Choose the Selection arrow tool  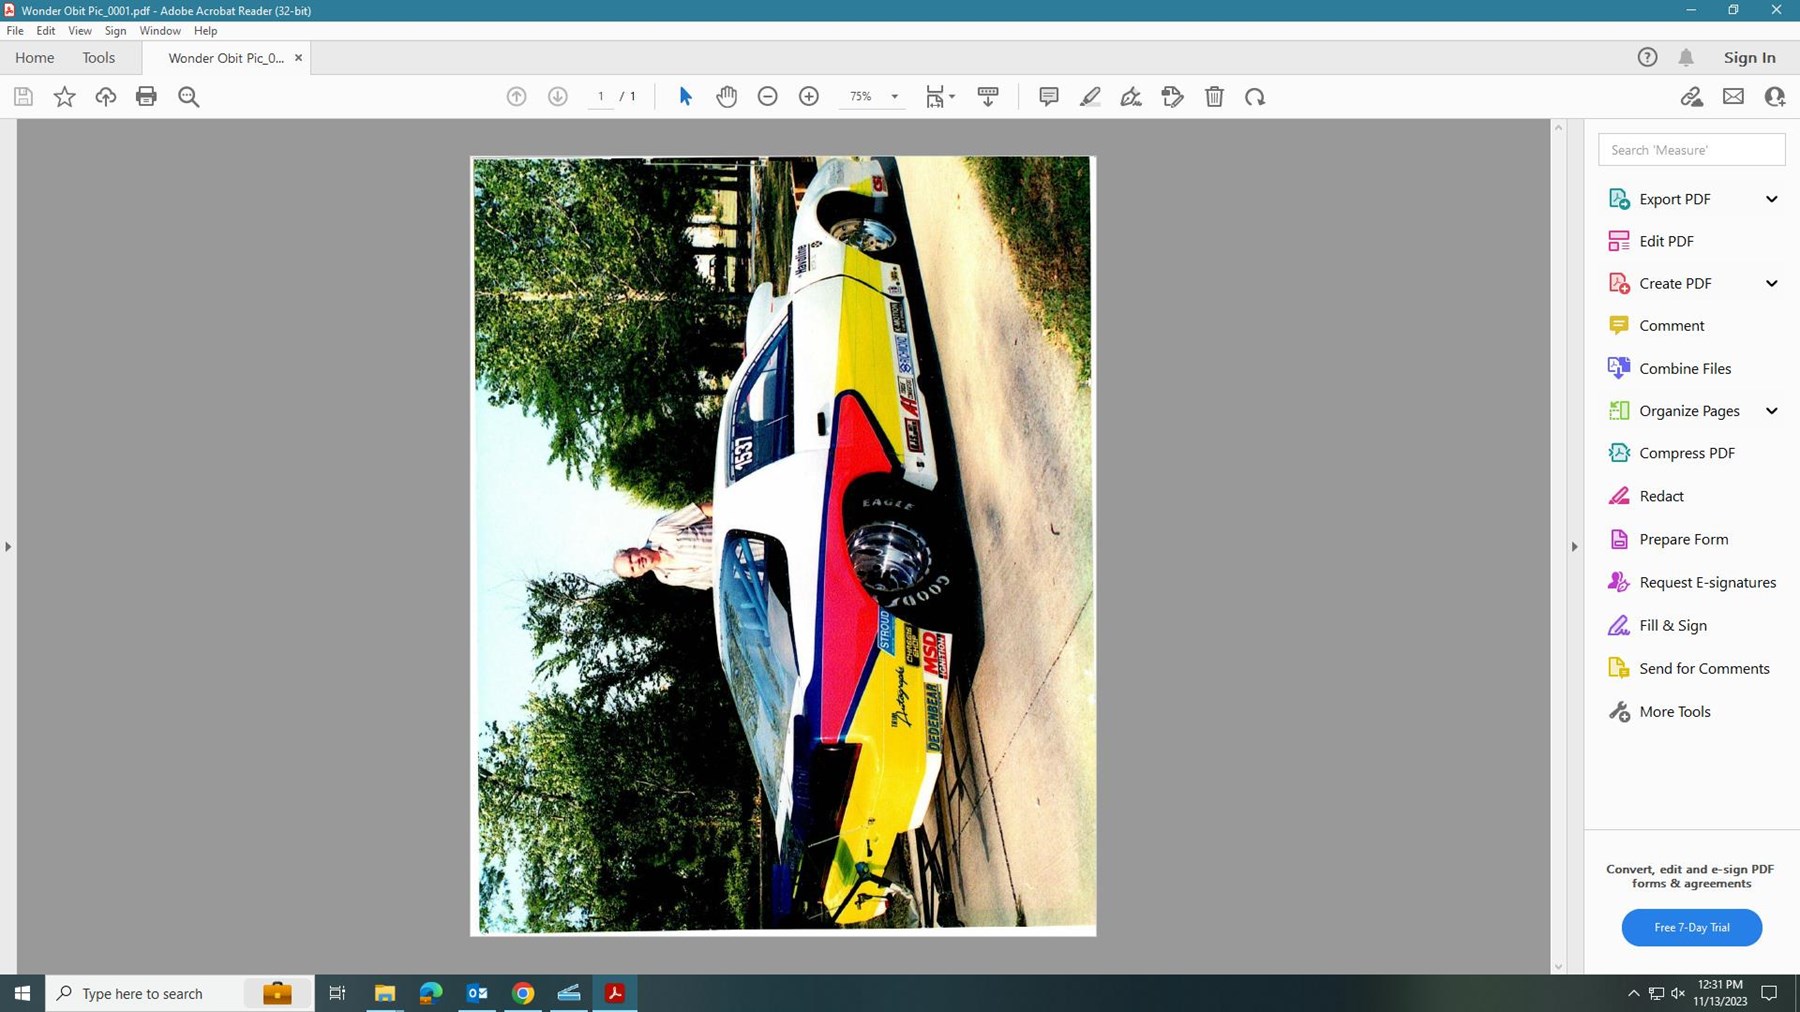point(685,97)
